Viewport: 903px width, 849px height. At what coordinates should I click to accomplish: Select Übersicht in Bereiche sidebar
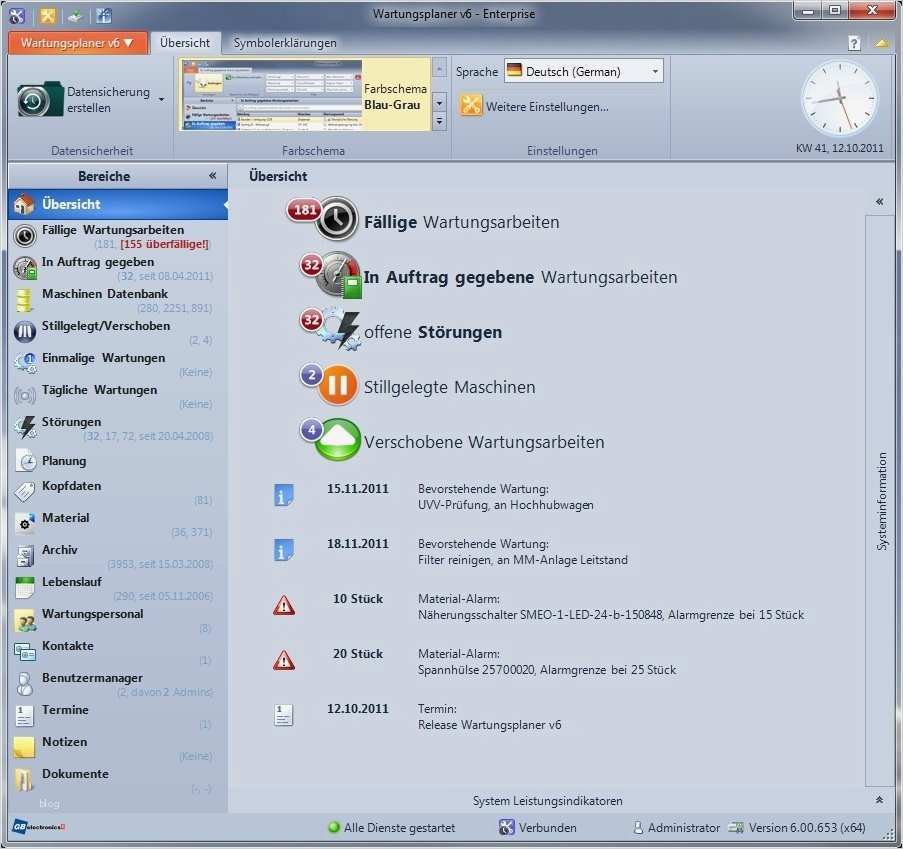point(118,204)
